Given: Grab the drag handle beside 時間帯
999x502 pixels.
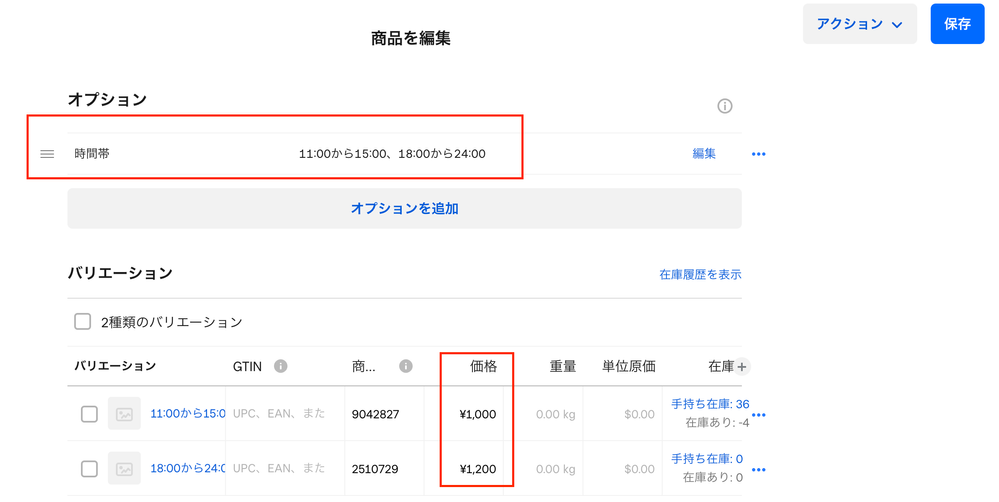Looking at the screenshot, I should (x=47, y=154).
